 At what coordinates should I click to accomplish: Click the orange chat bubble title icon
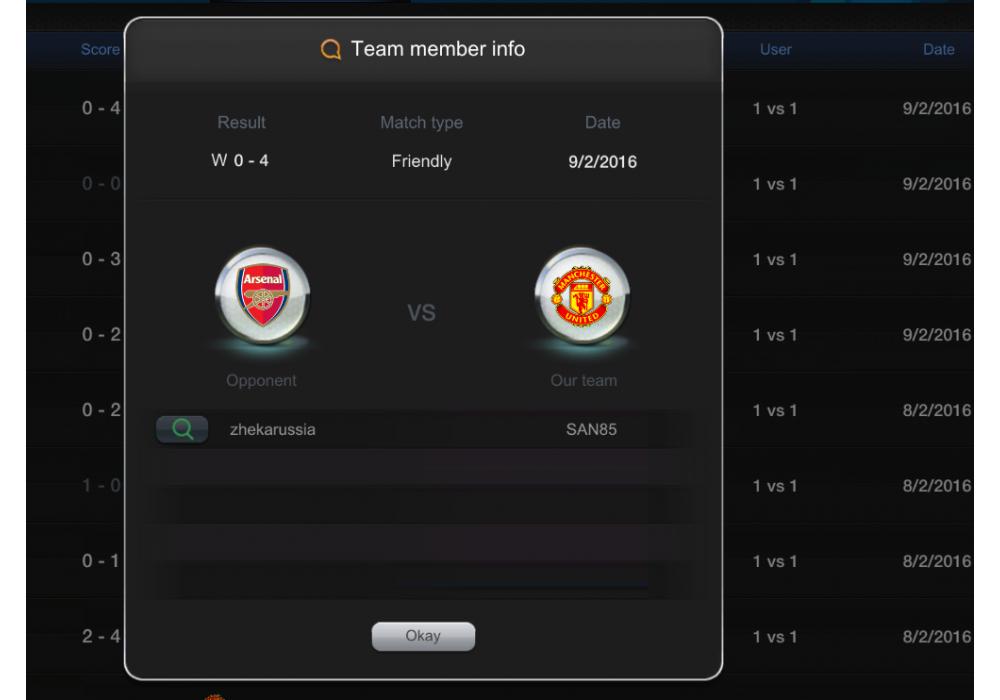pos(330,49)
